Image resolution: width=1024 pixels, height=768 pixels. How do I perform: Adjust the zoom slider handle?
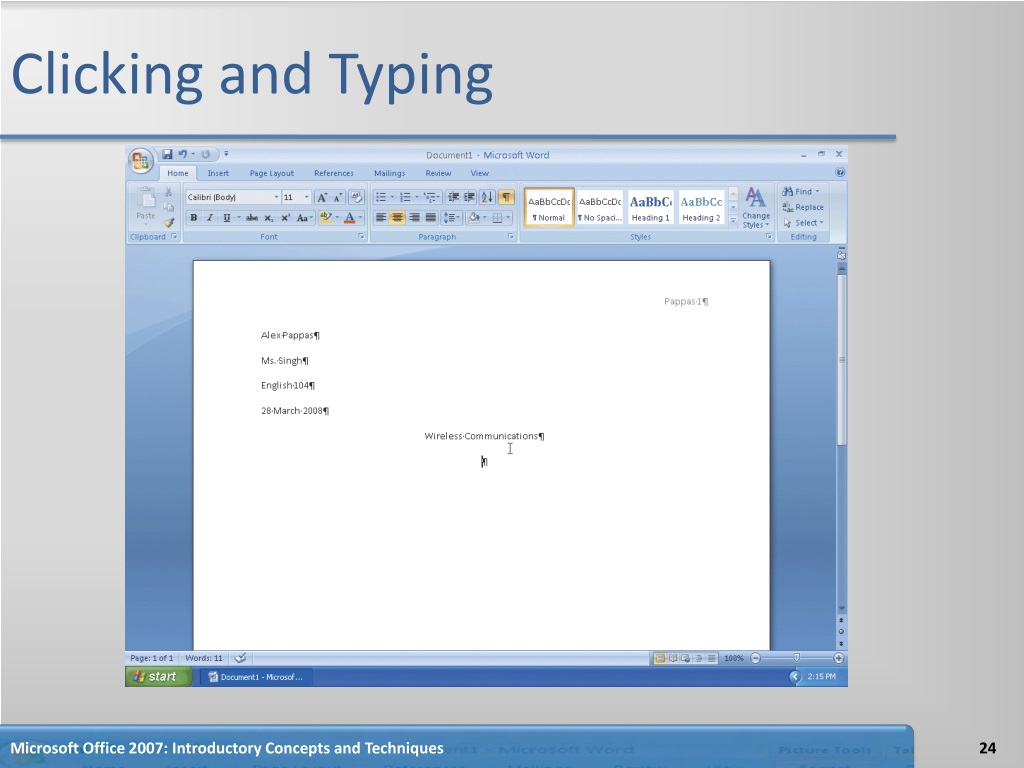(x=796, y=658)
